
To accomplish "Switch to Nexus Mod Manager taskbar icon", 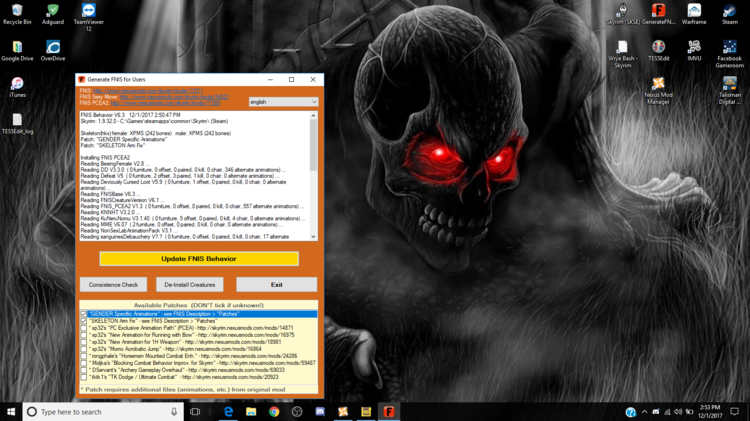I will click(x=343, y=411).
